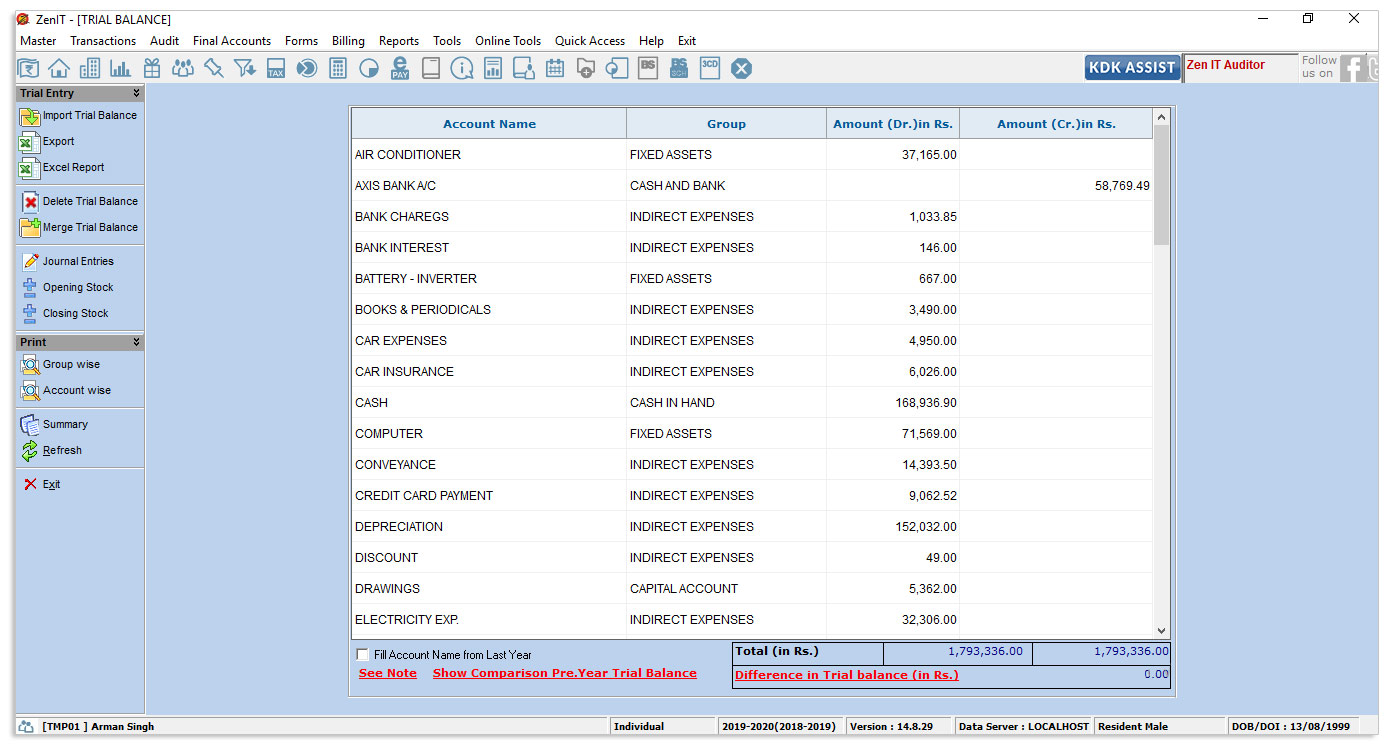Click the home icon in the toolbar
Image resolution: width=1392 pixels, height=745 pixels.
(59, 68)
